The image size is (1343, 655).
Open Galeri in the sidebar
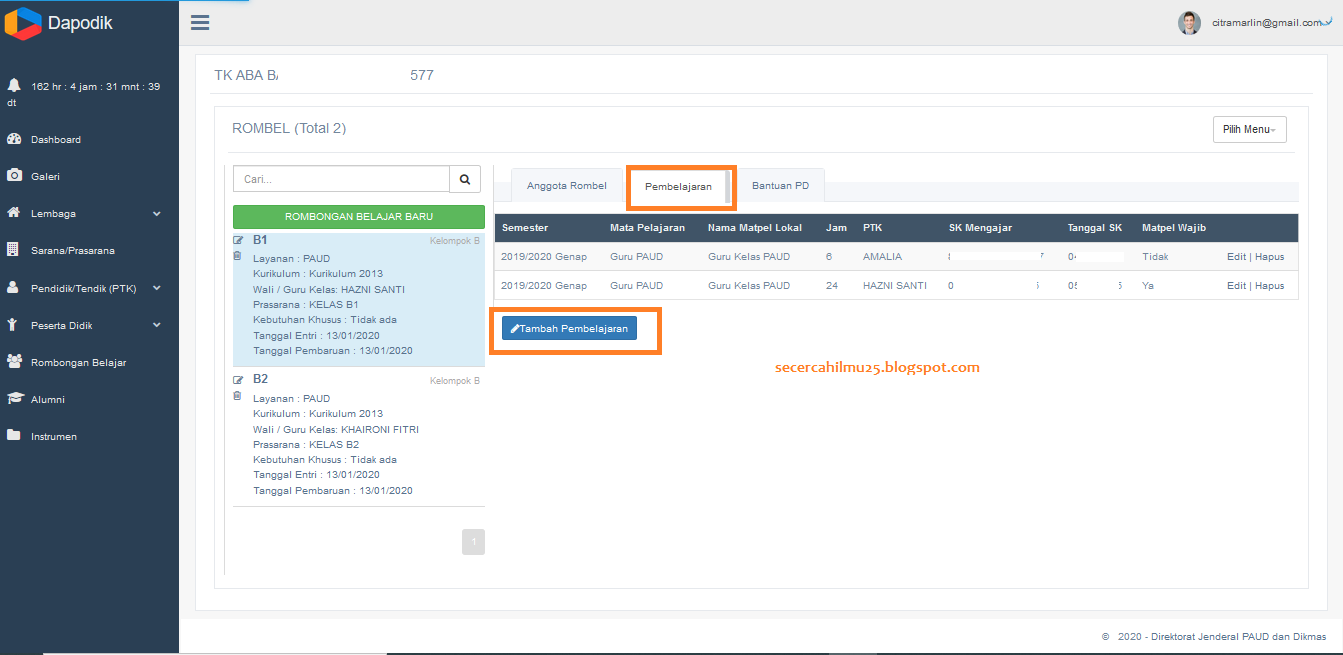[46, 176]
